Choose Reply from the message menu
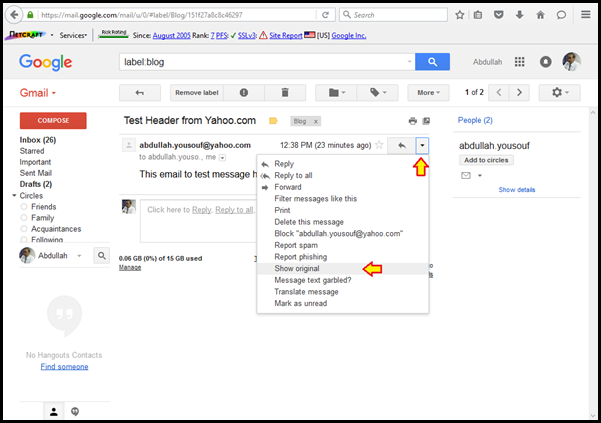This screenshot has height=423, width=601. (343, 164)
